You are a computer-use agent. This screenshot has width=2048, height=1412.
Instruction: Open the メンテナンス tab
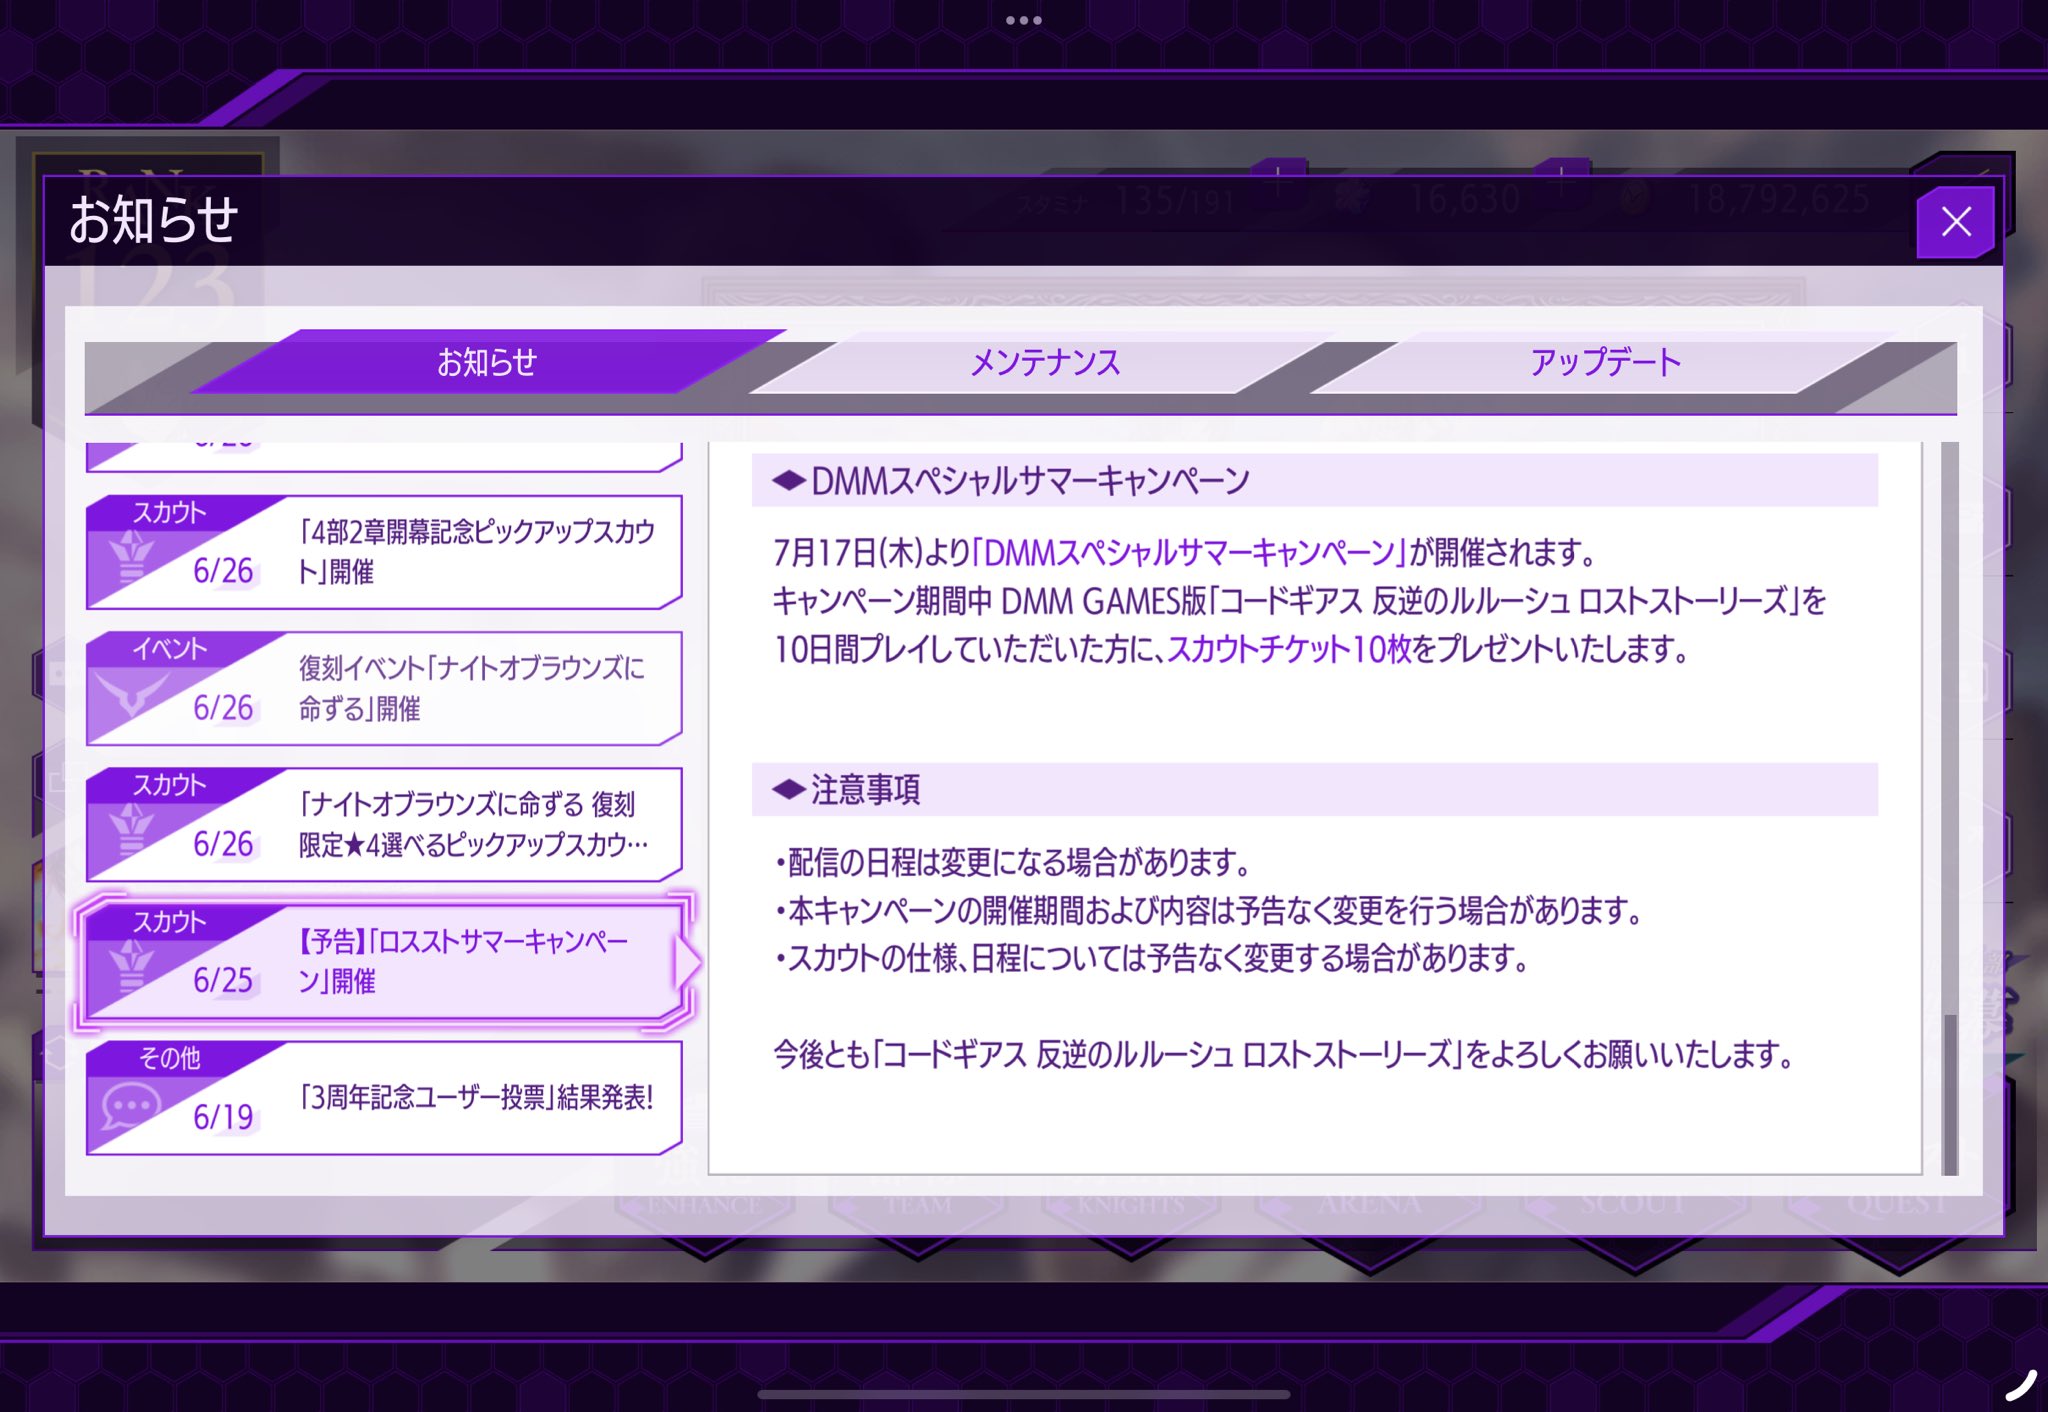click(x=1045, y=362)
